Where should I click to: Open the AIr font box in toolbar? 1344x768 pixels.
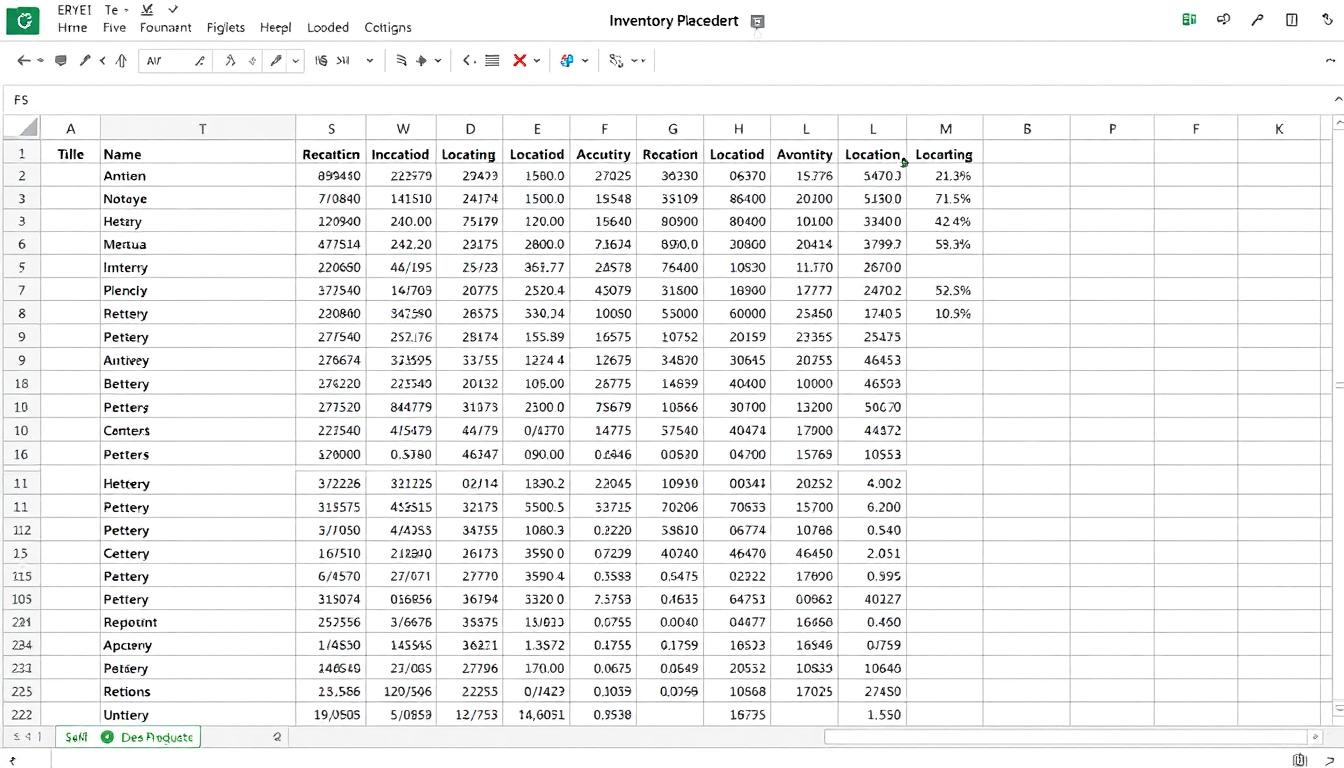pos(175,61)
